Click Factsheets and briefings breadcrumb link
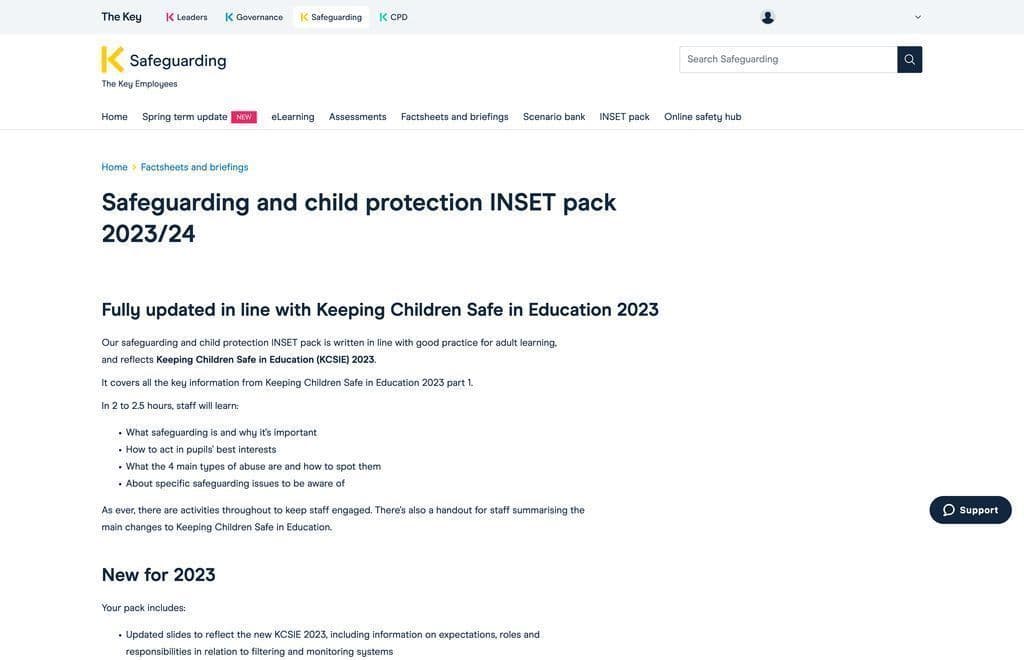Image resolution: width=1024 pixels, height=660 pixels. [x=195, y=167]
